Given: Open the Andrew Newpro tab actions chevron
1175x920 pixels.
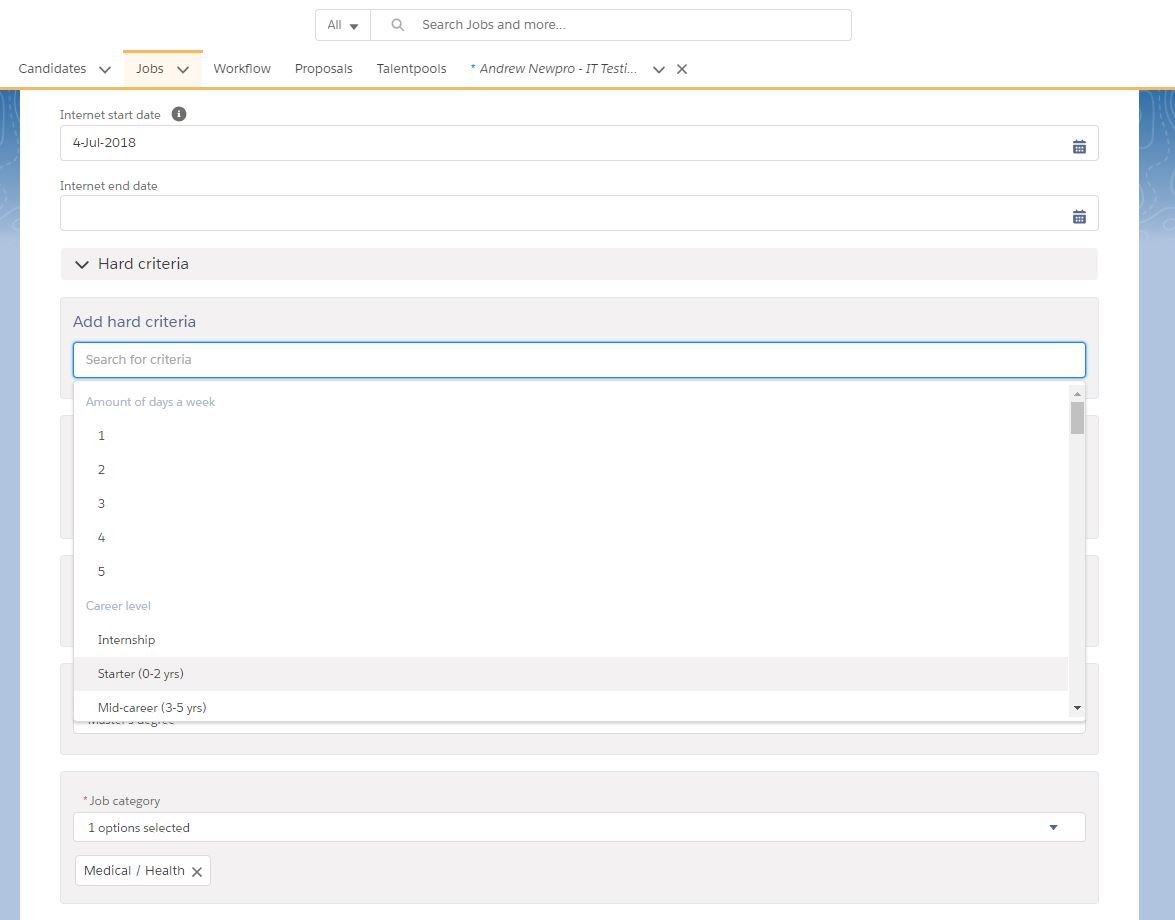Looking at the screenshot, I should click(x=659, y=70).
